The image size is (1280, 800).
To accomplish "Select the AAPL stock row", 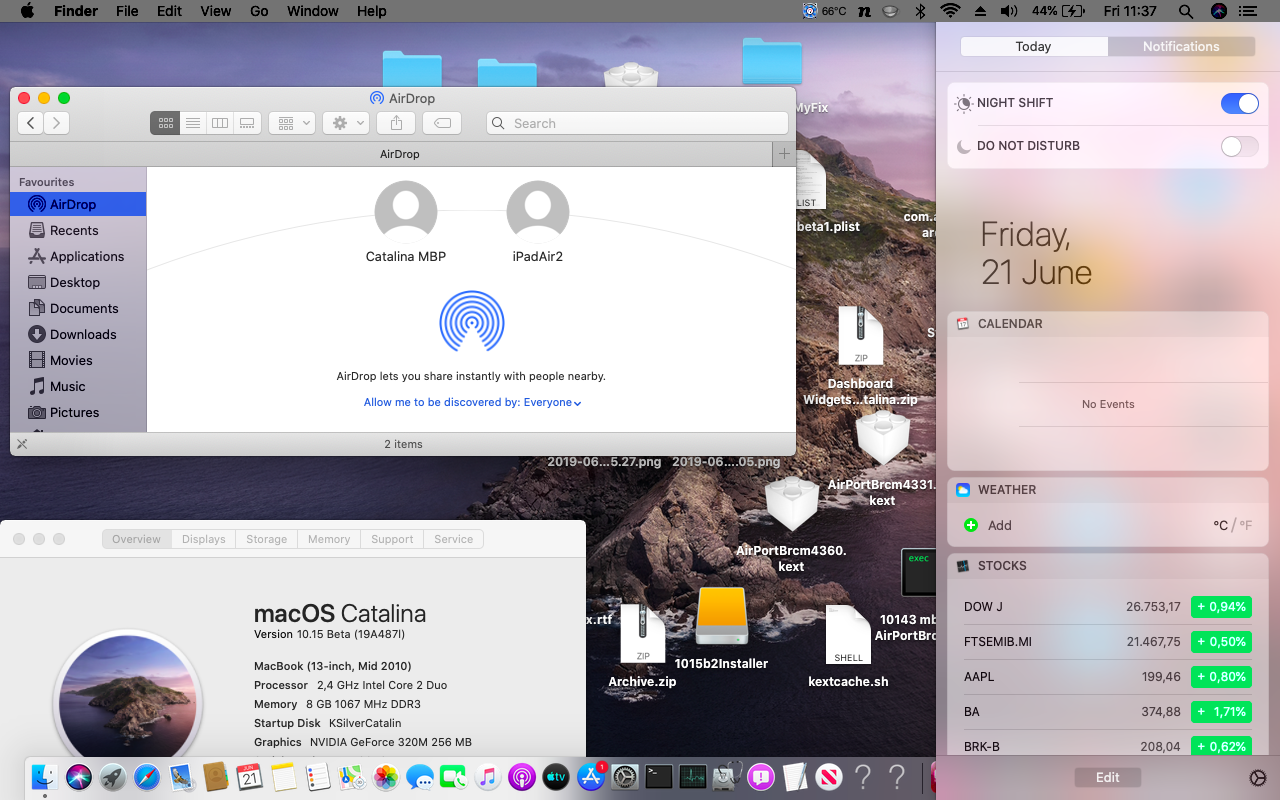I will point(1106,676).
